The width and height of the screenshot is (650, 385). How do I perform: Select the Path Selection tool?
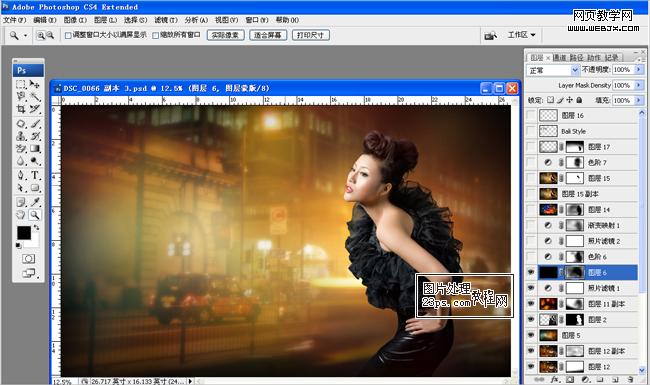pyautogui.click(x=21, y=188)
